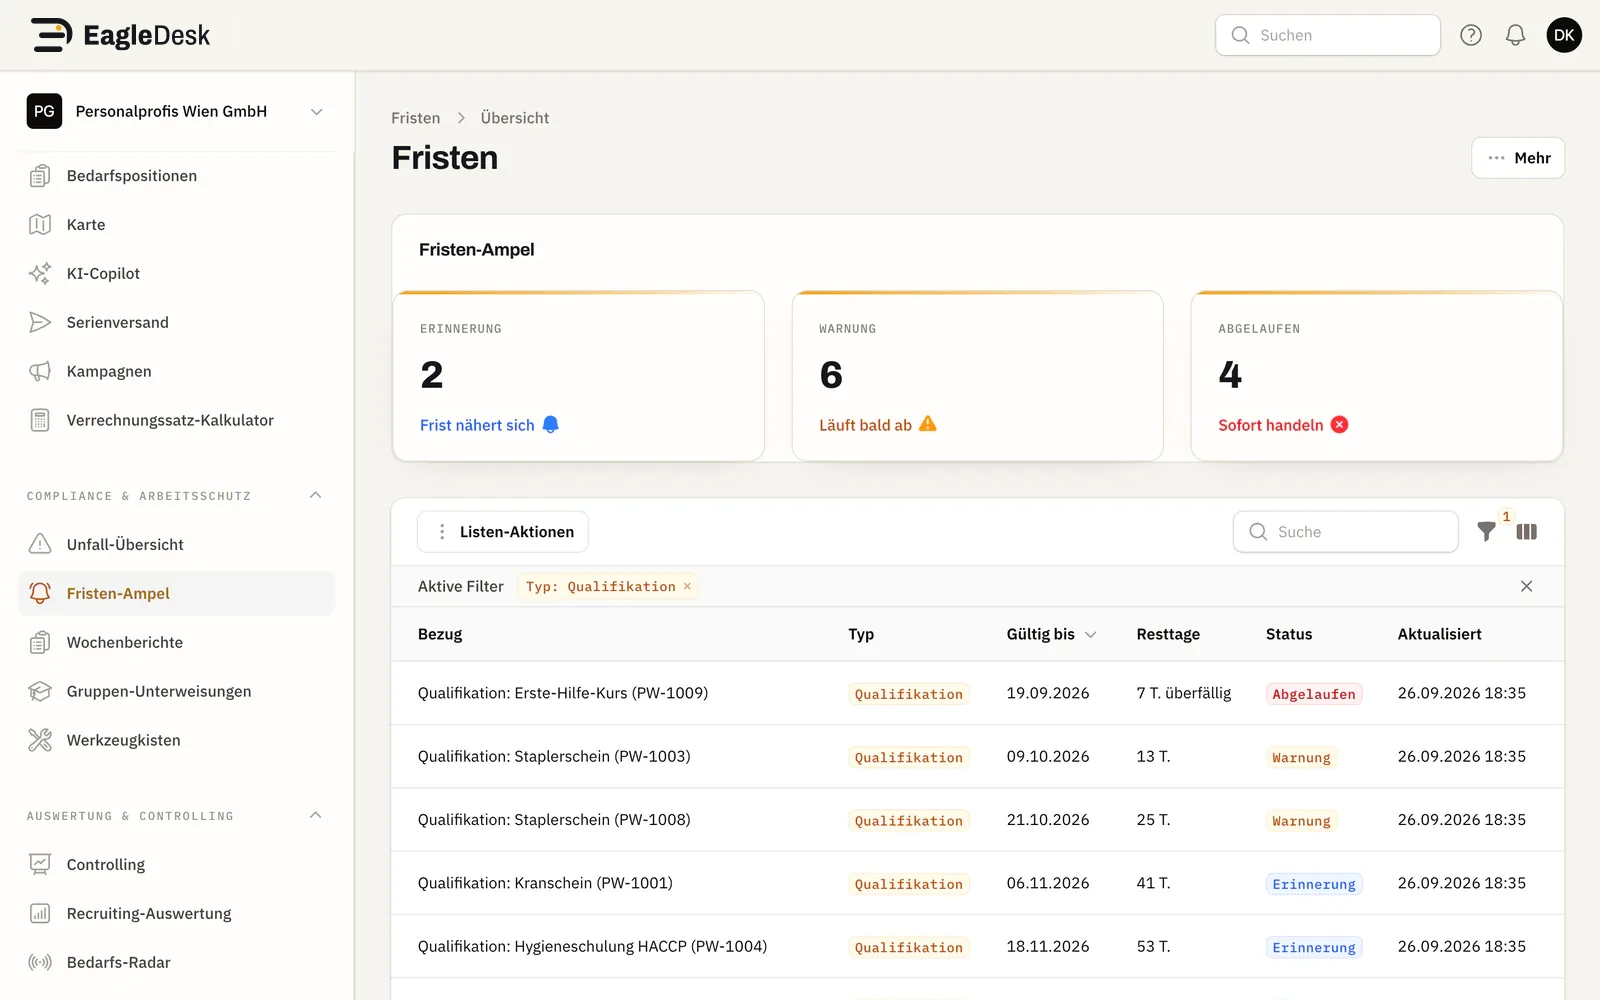The image size is (1600, 1000).
Task: Open the Erste-Hilfe-Kurs (PW-1009) row
Action: (978, 694)
